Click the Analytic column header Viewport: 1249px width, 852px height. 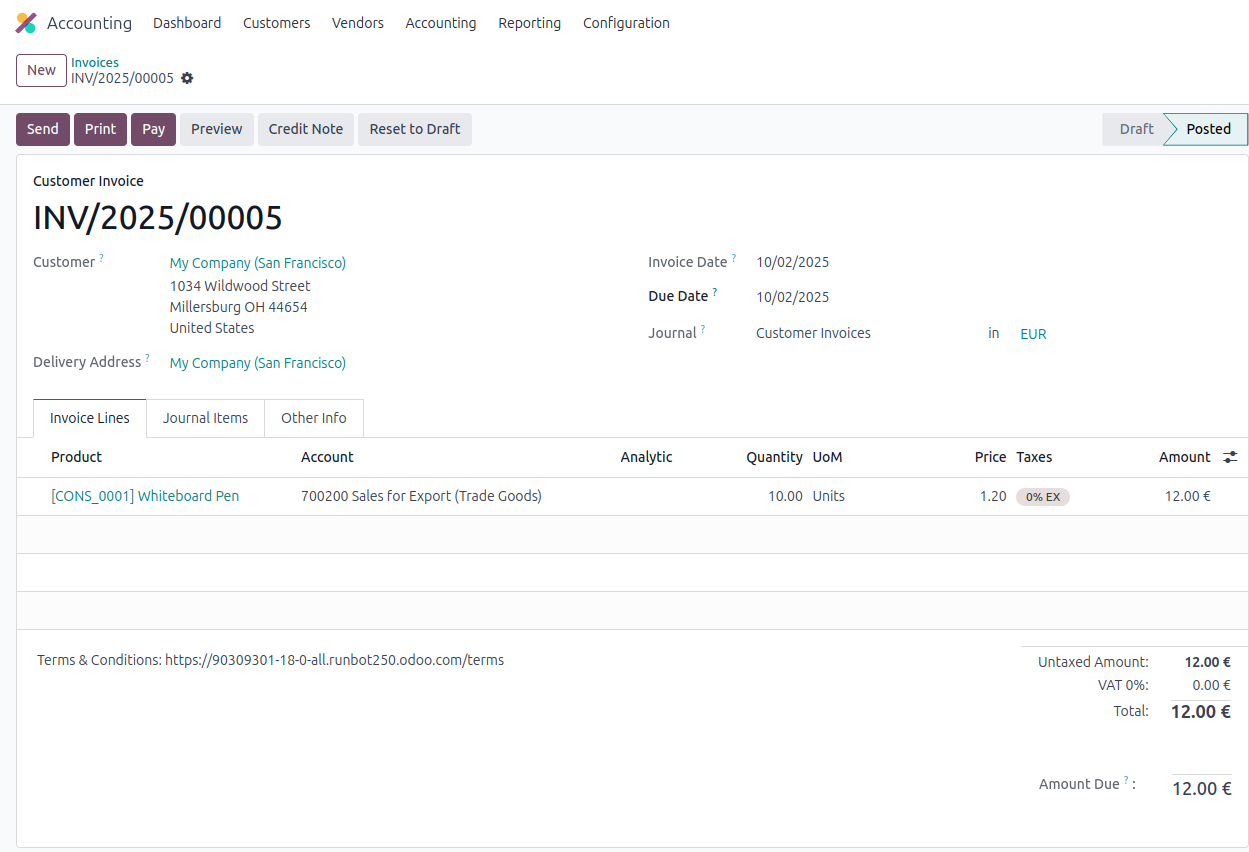pos(646,457)
